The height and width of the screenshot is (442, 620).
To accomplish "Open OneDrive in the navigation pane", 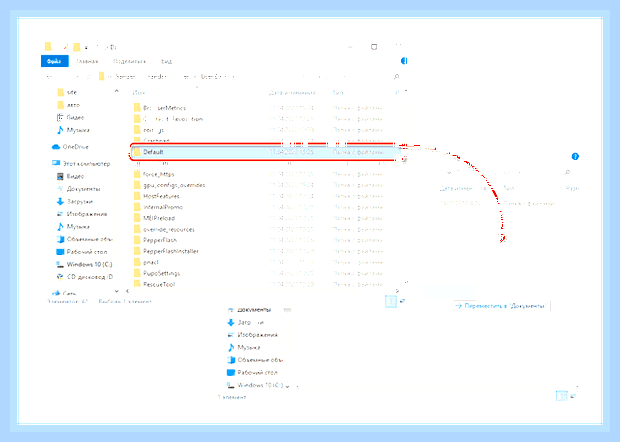I will pos(70,147).
